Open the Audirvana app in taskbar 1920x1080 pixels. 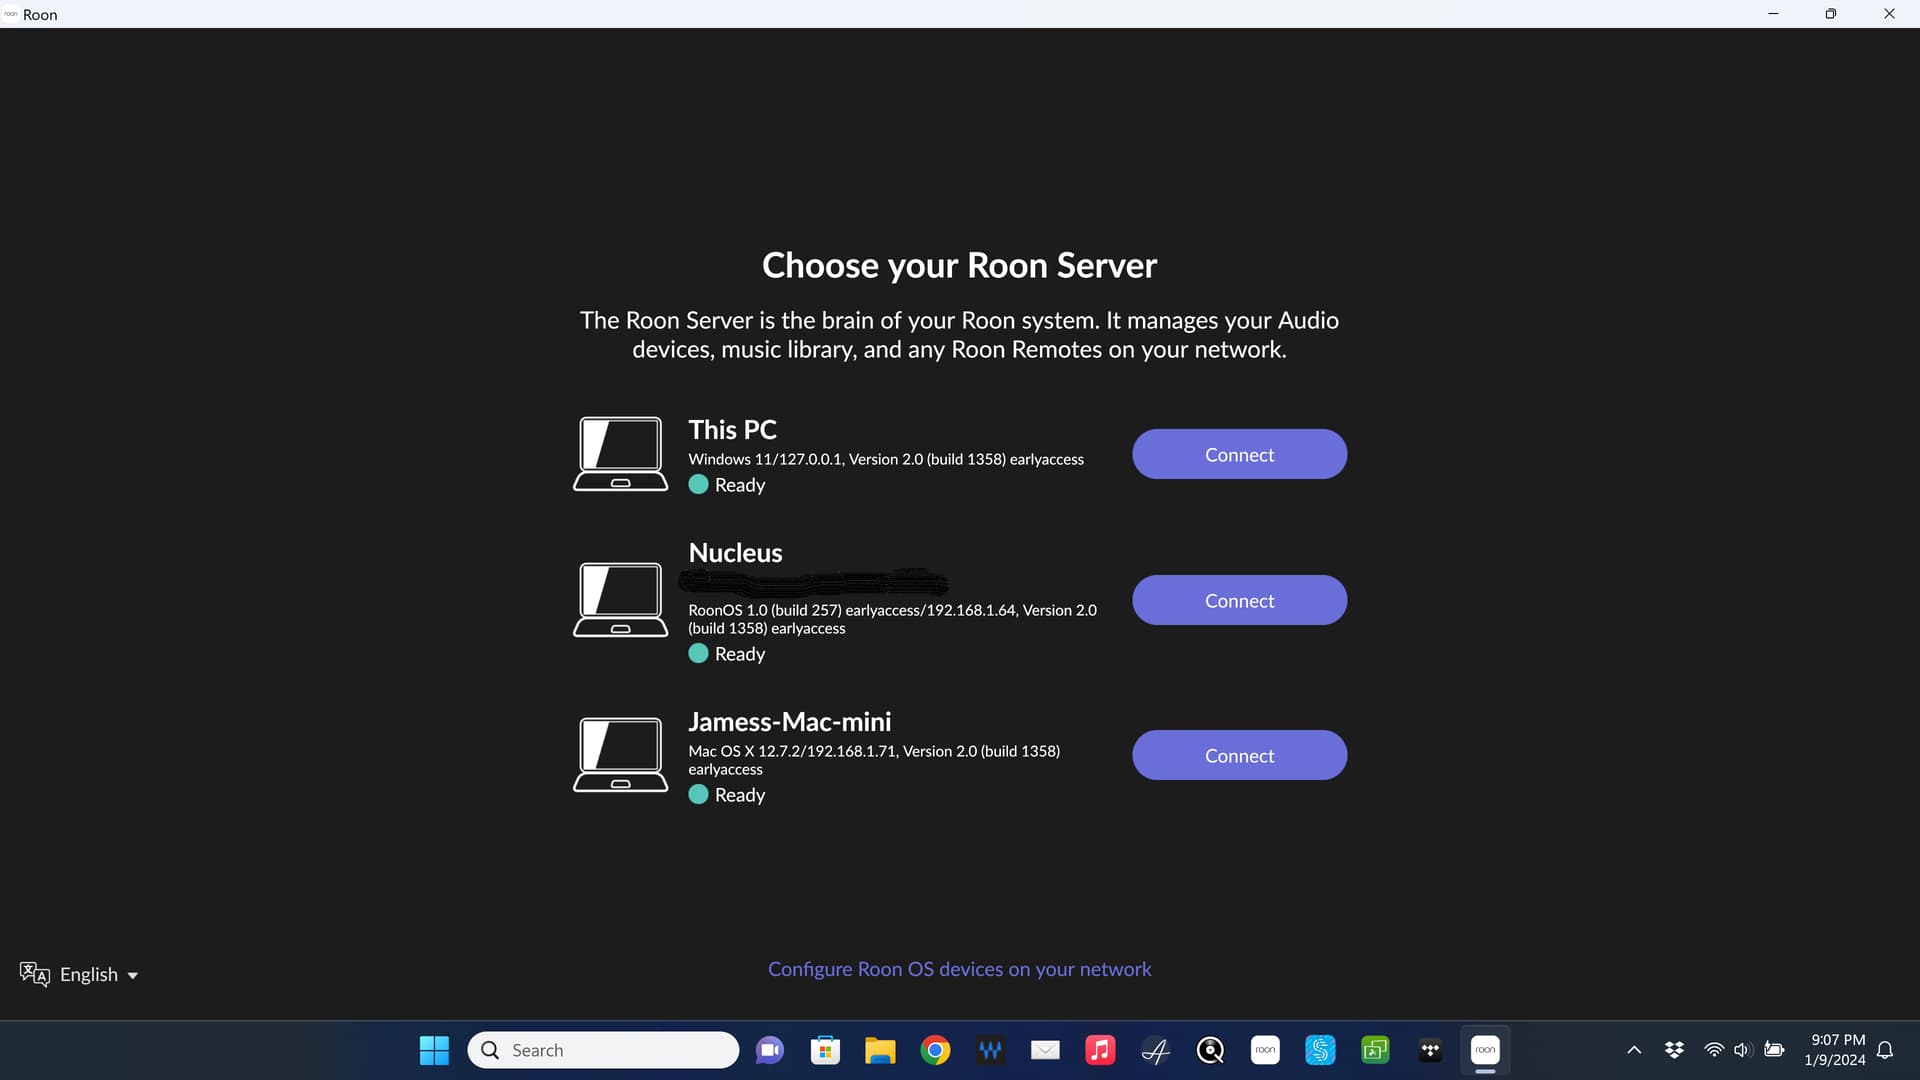[1155, 1050]
